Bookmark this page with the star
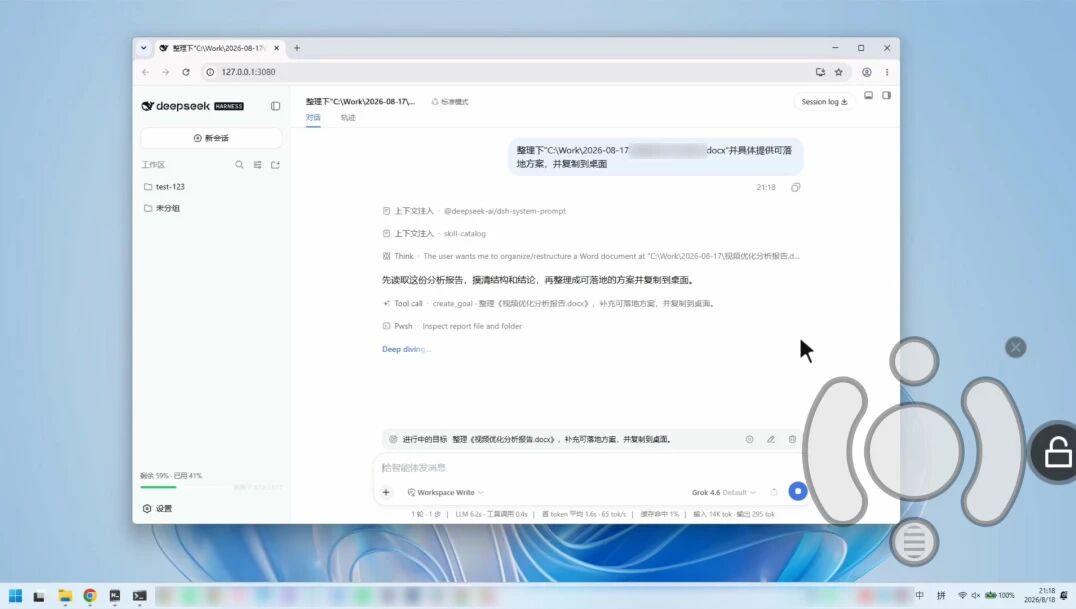The width and height of the screenshot is (1076, 609). tap(839, 72)
